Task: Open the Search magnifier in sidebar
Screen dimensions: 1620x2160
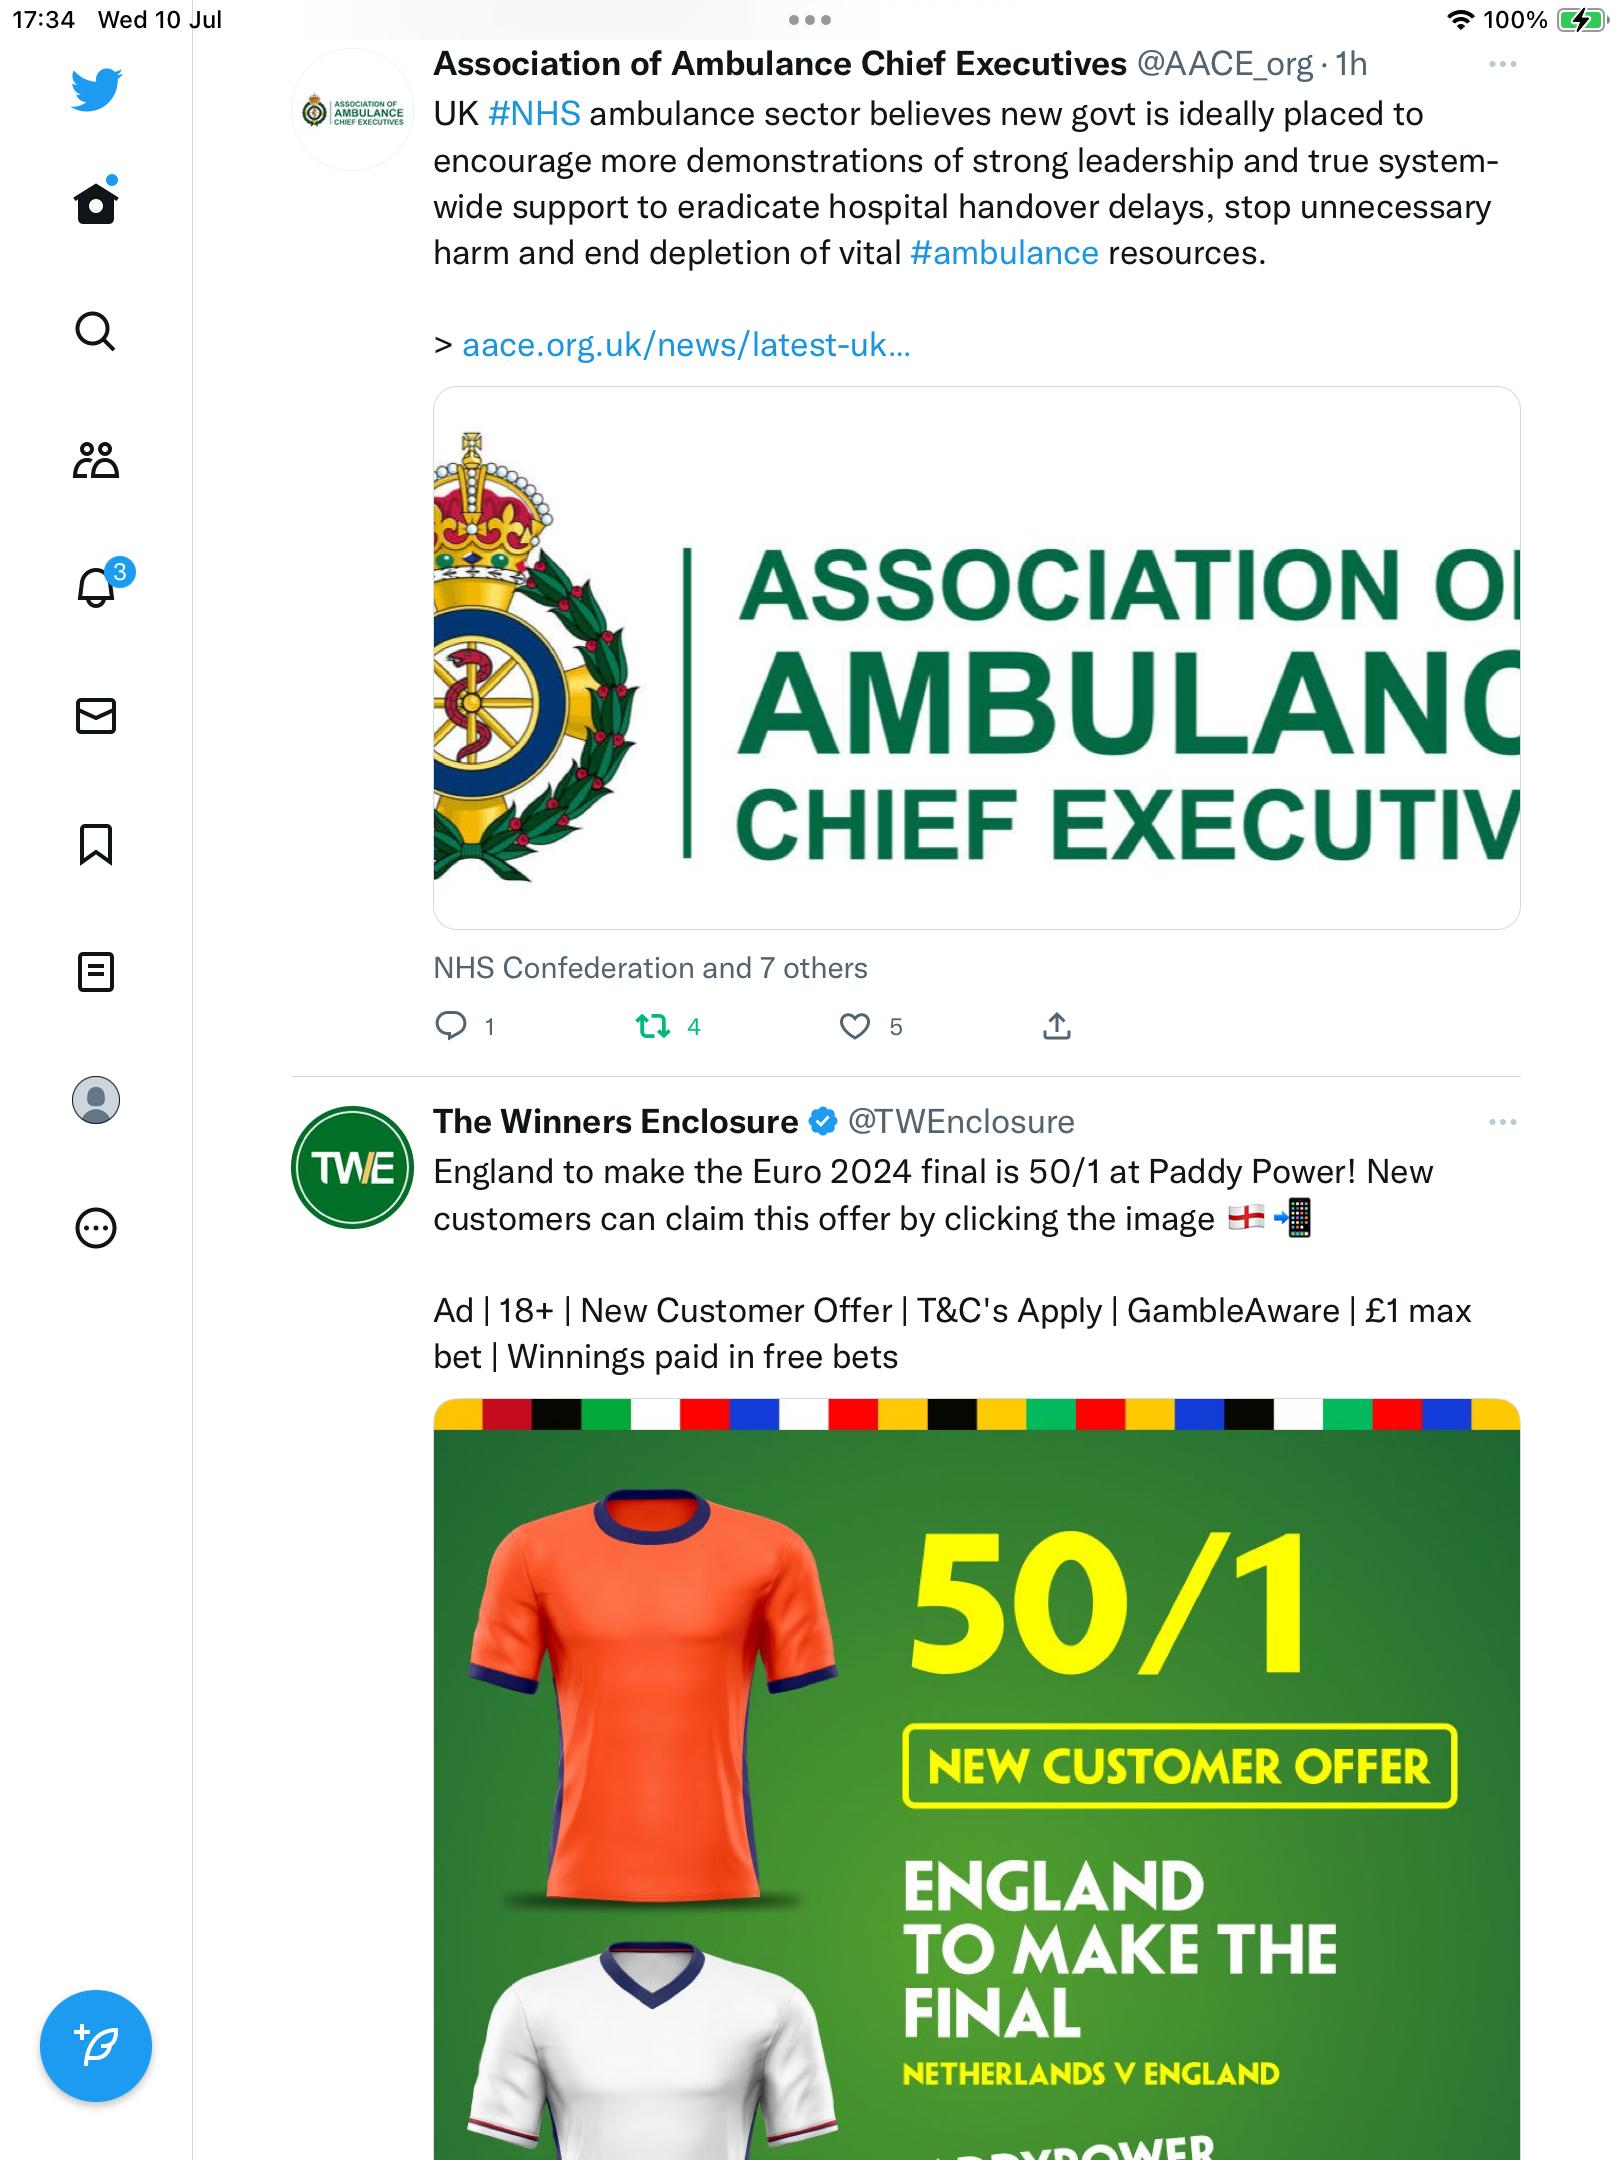Action: (x=96, y=332)
